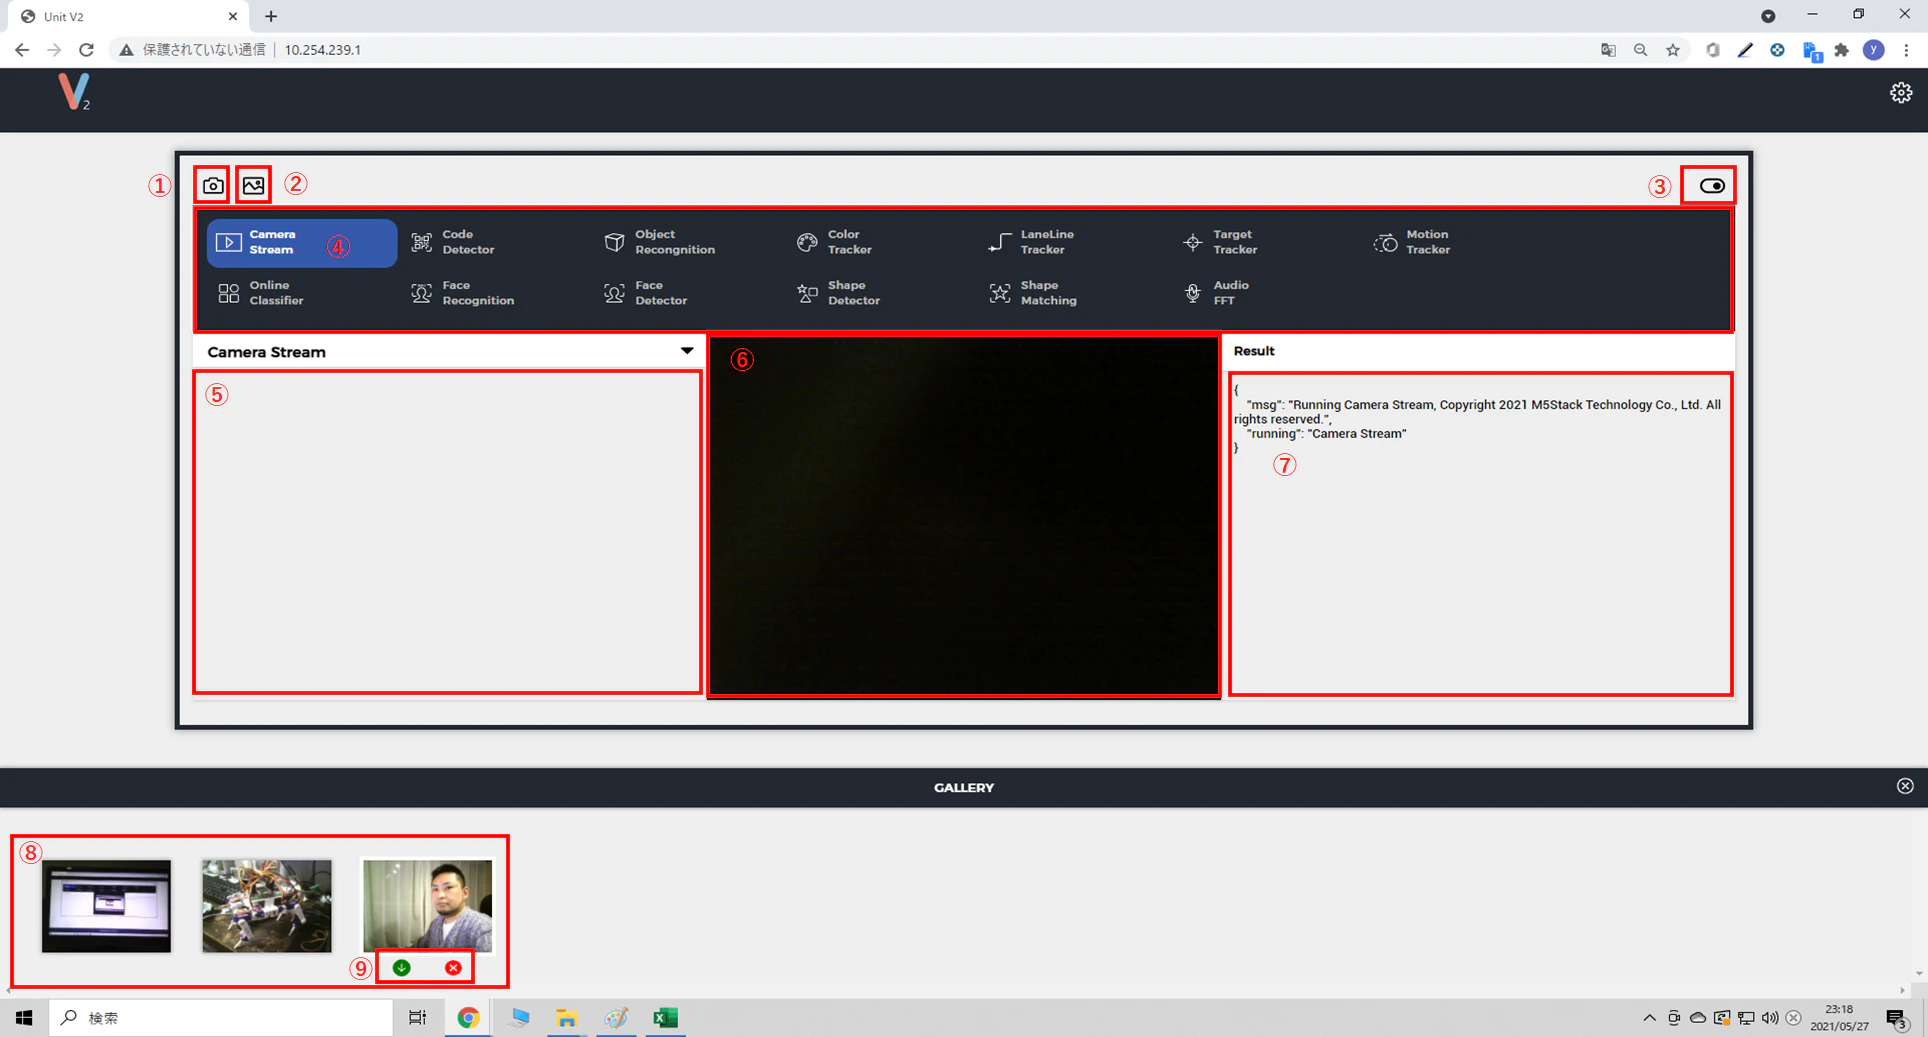Delete the selected gallery photo
The height and width of the screenshot is (1037, 1928).
[453, 967]
